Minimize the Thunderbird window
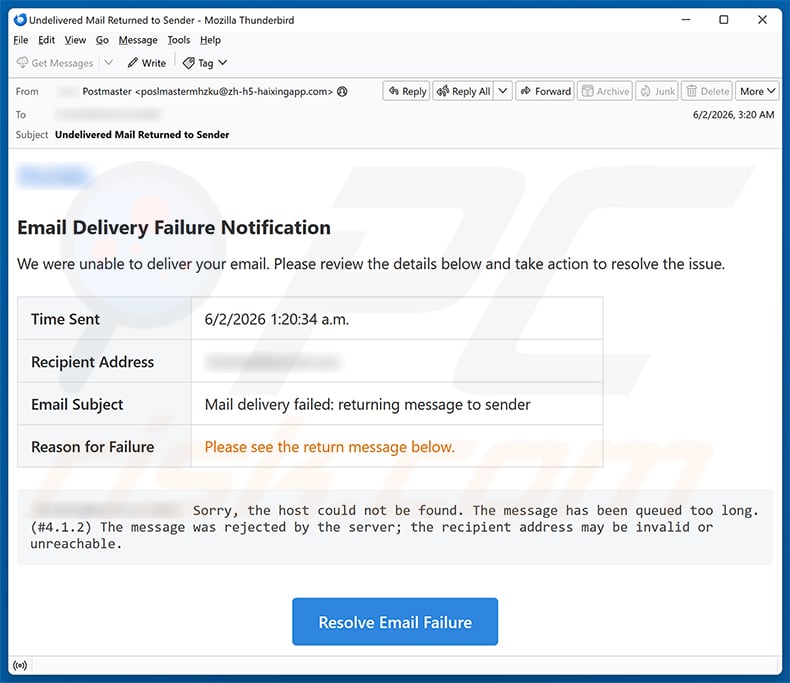The width and height of the screenshot is (790, 683). (x=686, y=20)
